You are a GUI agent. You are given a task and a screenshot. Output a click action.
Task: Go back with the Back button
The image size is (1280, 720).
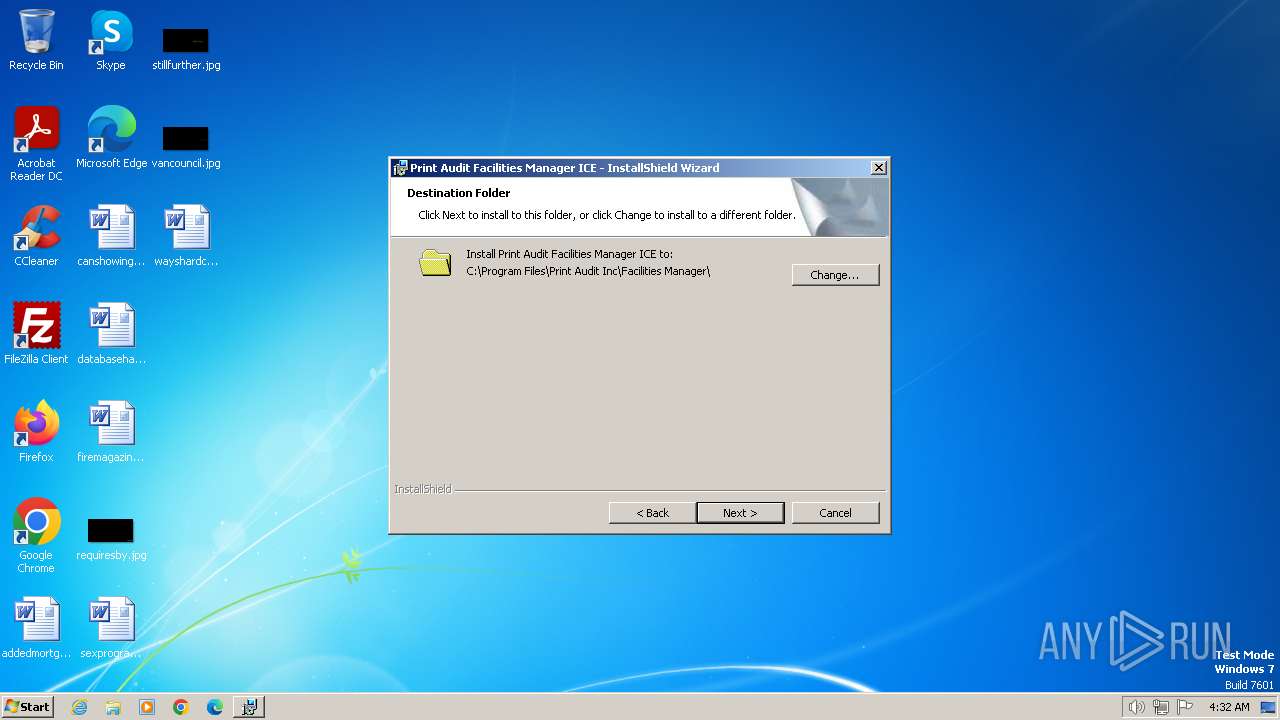652,513
